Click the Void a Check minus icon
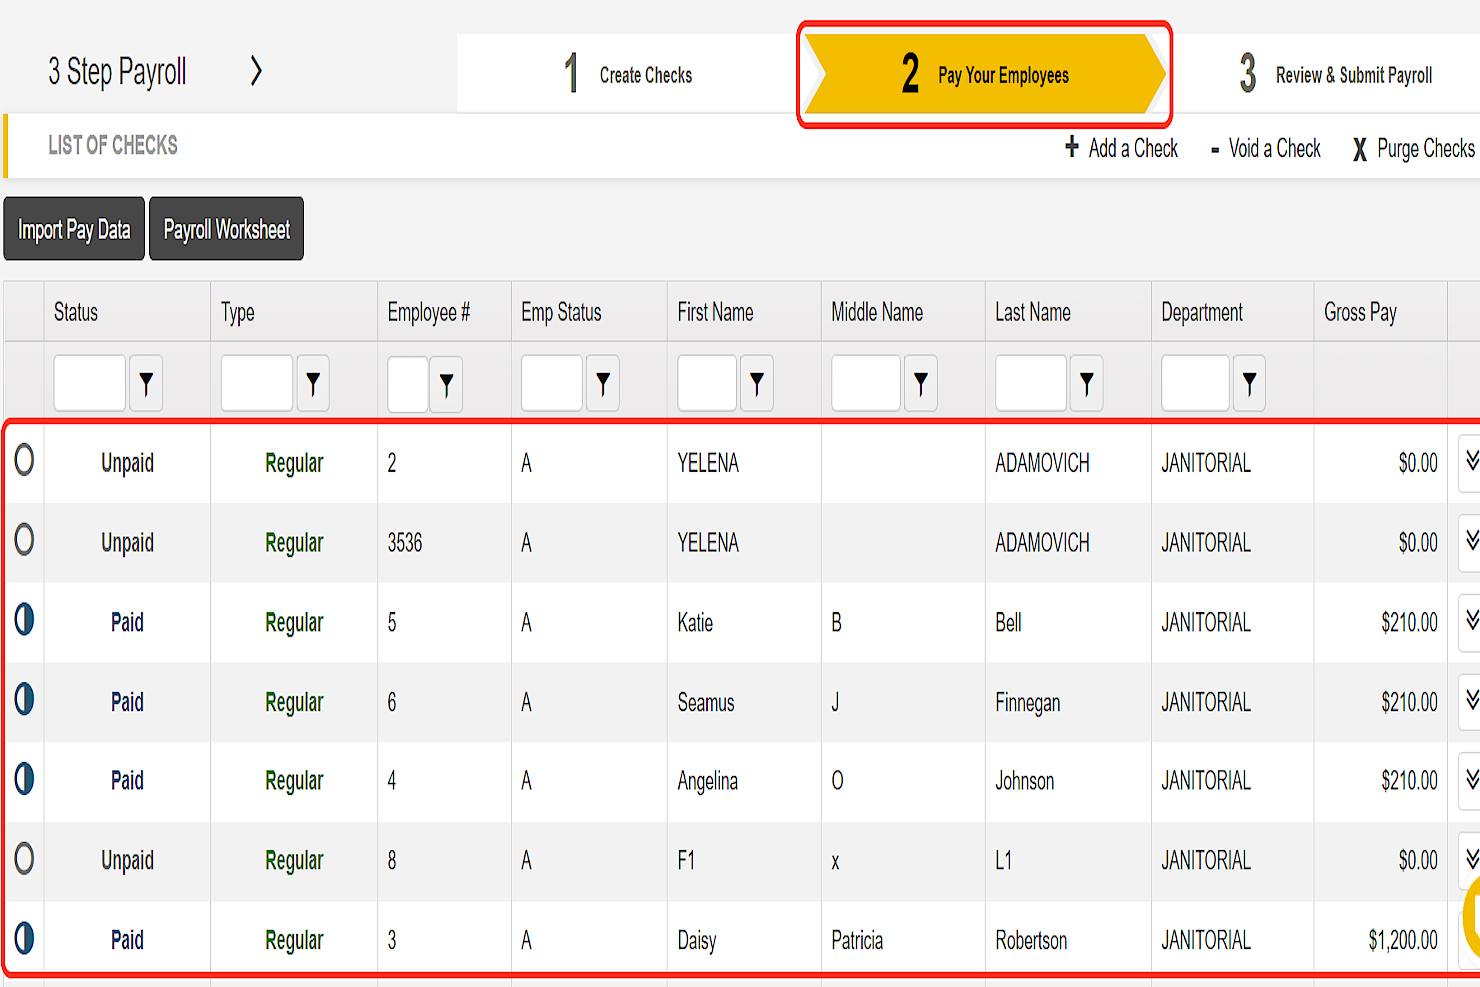The width and height of the screenshot is (1480, 987). coord(1213,148)
